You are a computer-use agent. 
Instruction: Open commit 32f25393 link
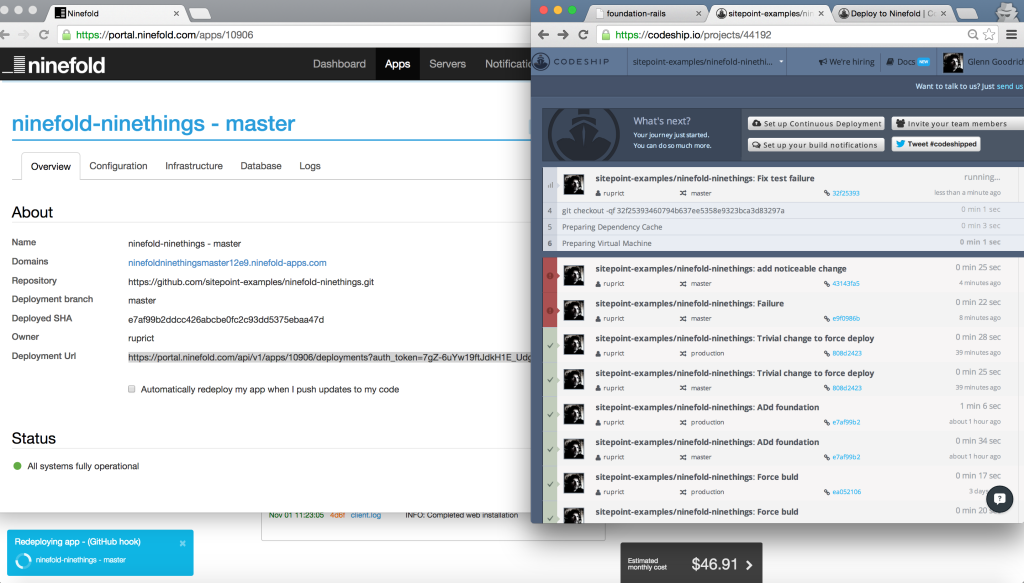846,193
